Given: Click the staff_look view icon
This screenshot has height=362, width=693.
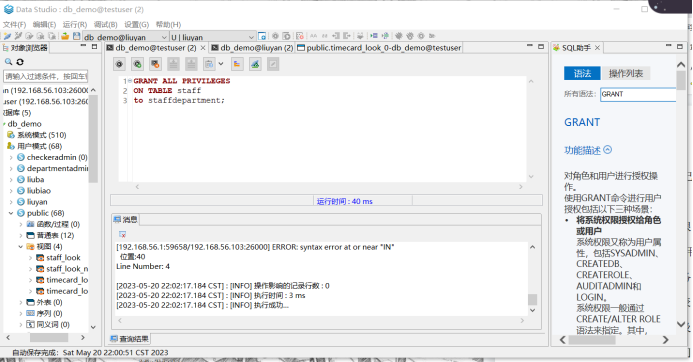Looking at the screenshot, I should (40, 258).
